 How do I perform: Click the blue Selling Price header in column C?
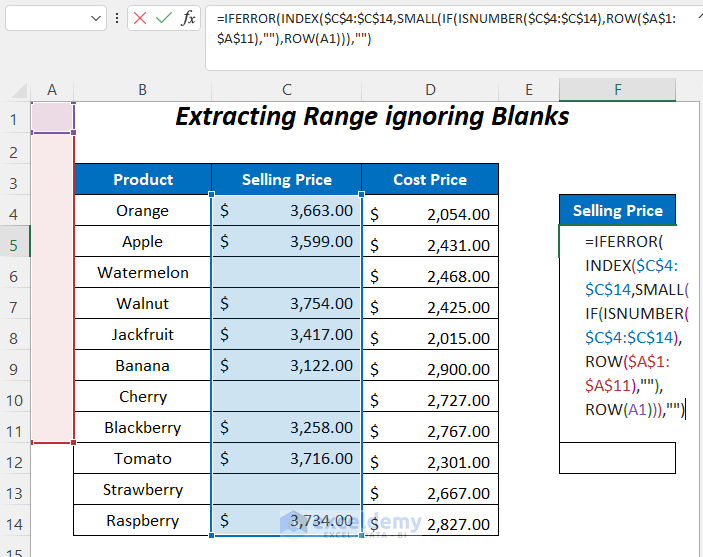[286, 180]
